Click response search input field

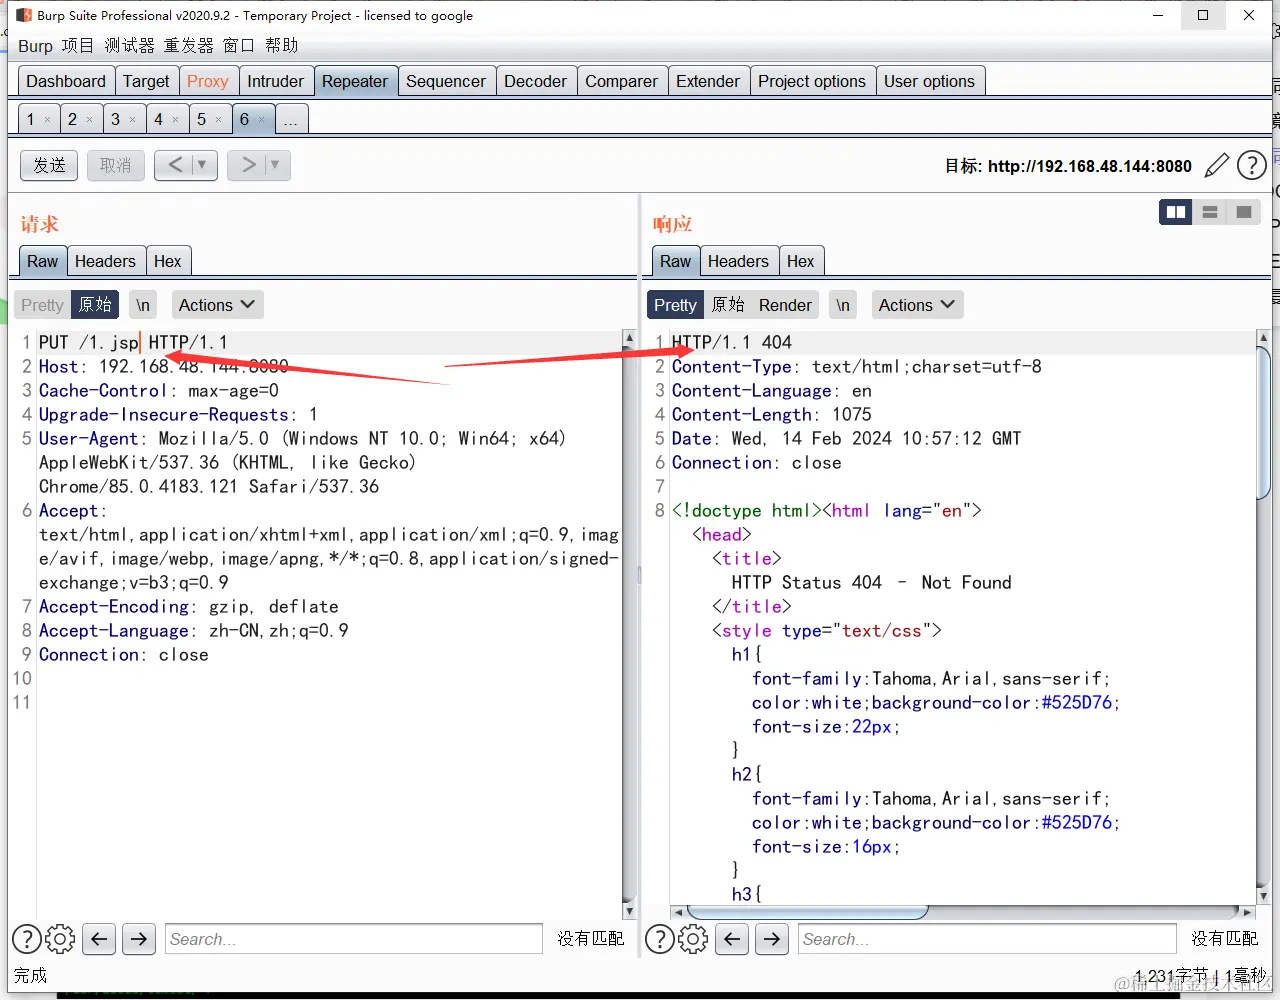(987, 939)
